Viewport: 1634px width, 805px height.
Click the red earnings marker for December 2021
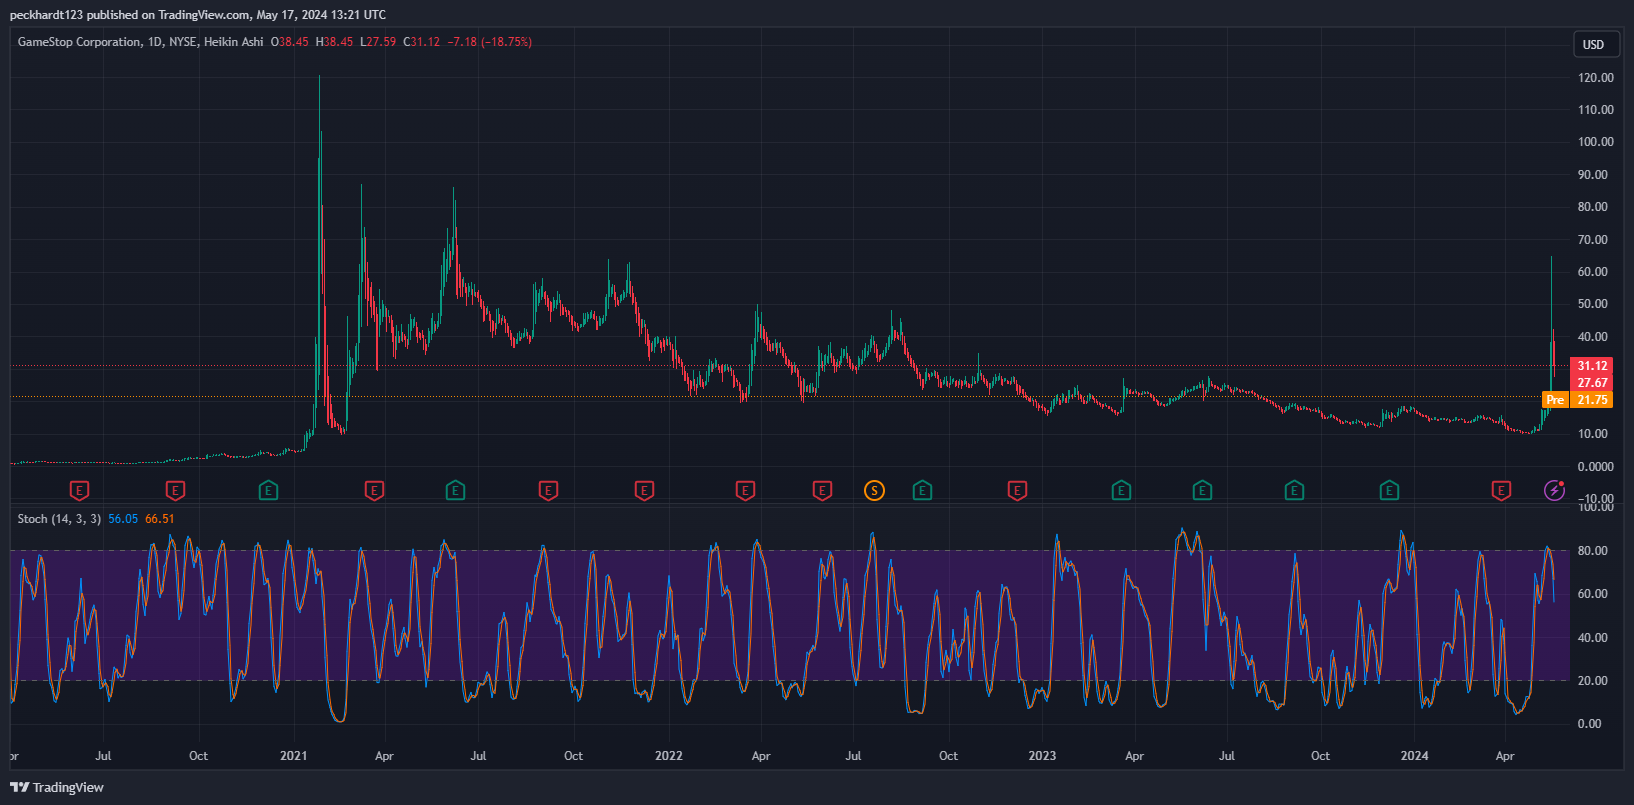tap(644, 490)
